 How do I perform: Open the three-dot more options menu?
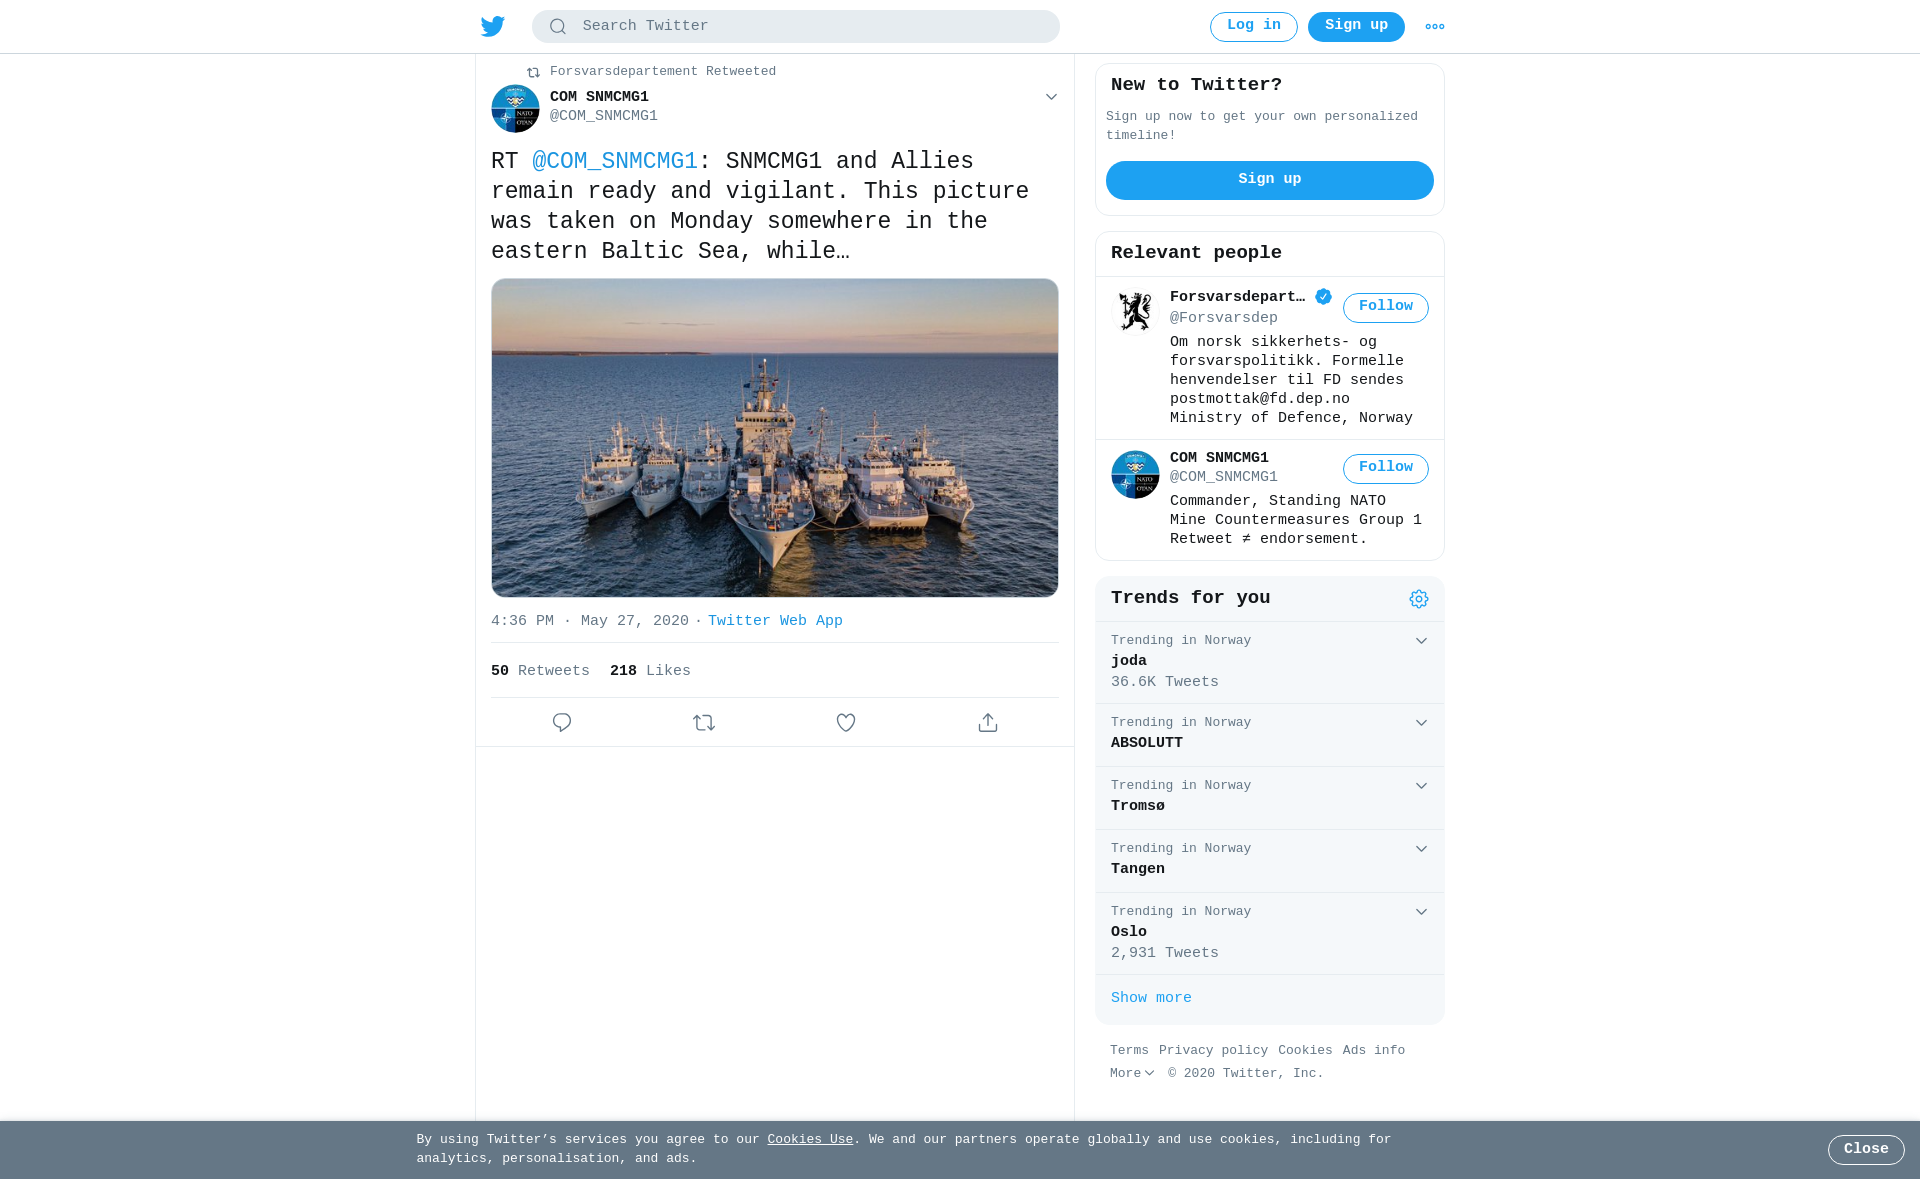click(1435, 27)
